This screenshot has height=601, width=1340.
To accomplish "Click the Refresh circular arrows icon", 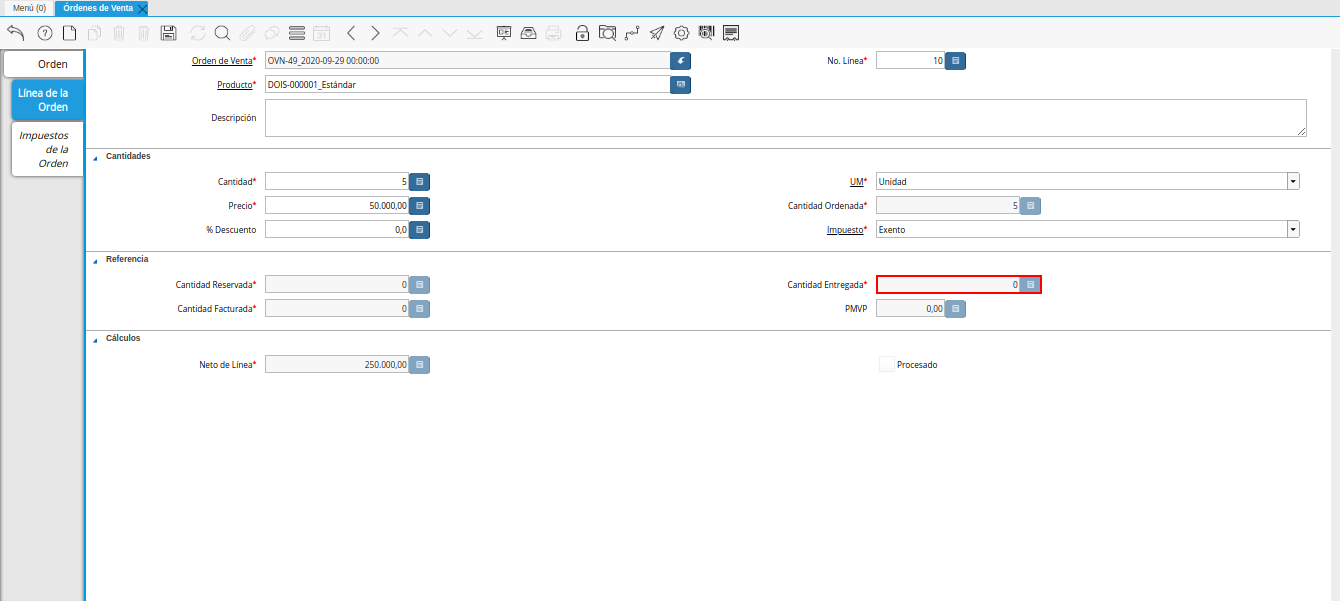I will [x=197, y=33].
